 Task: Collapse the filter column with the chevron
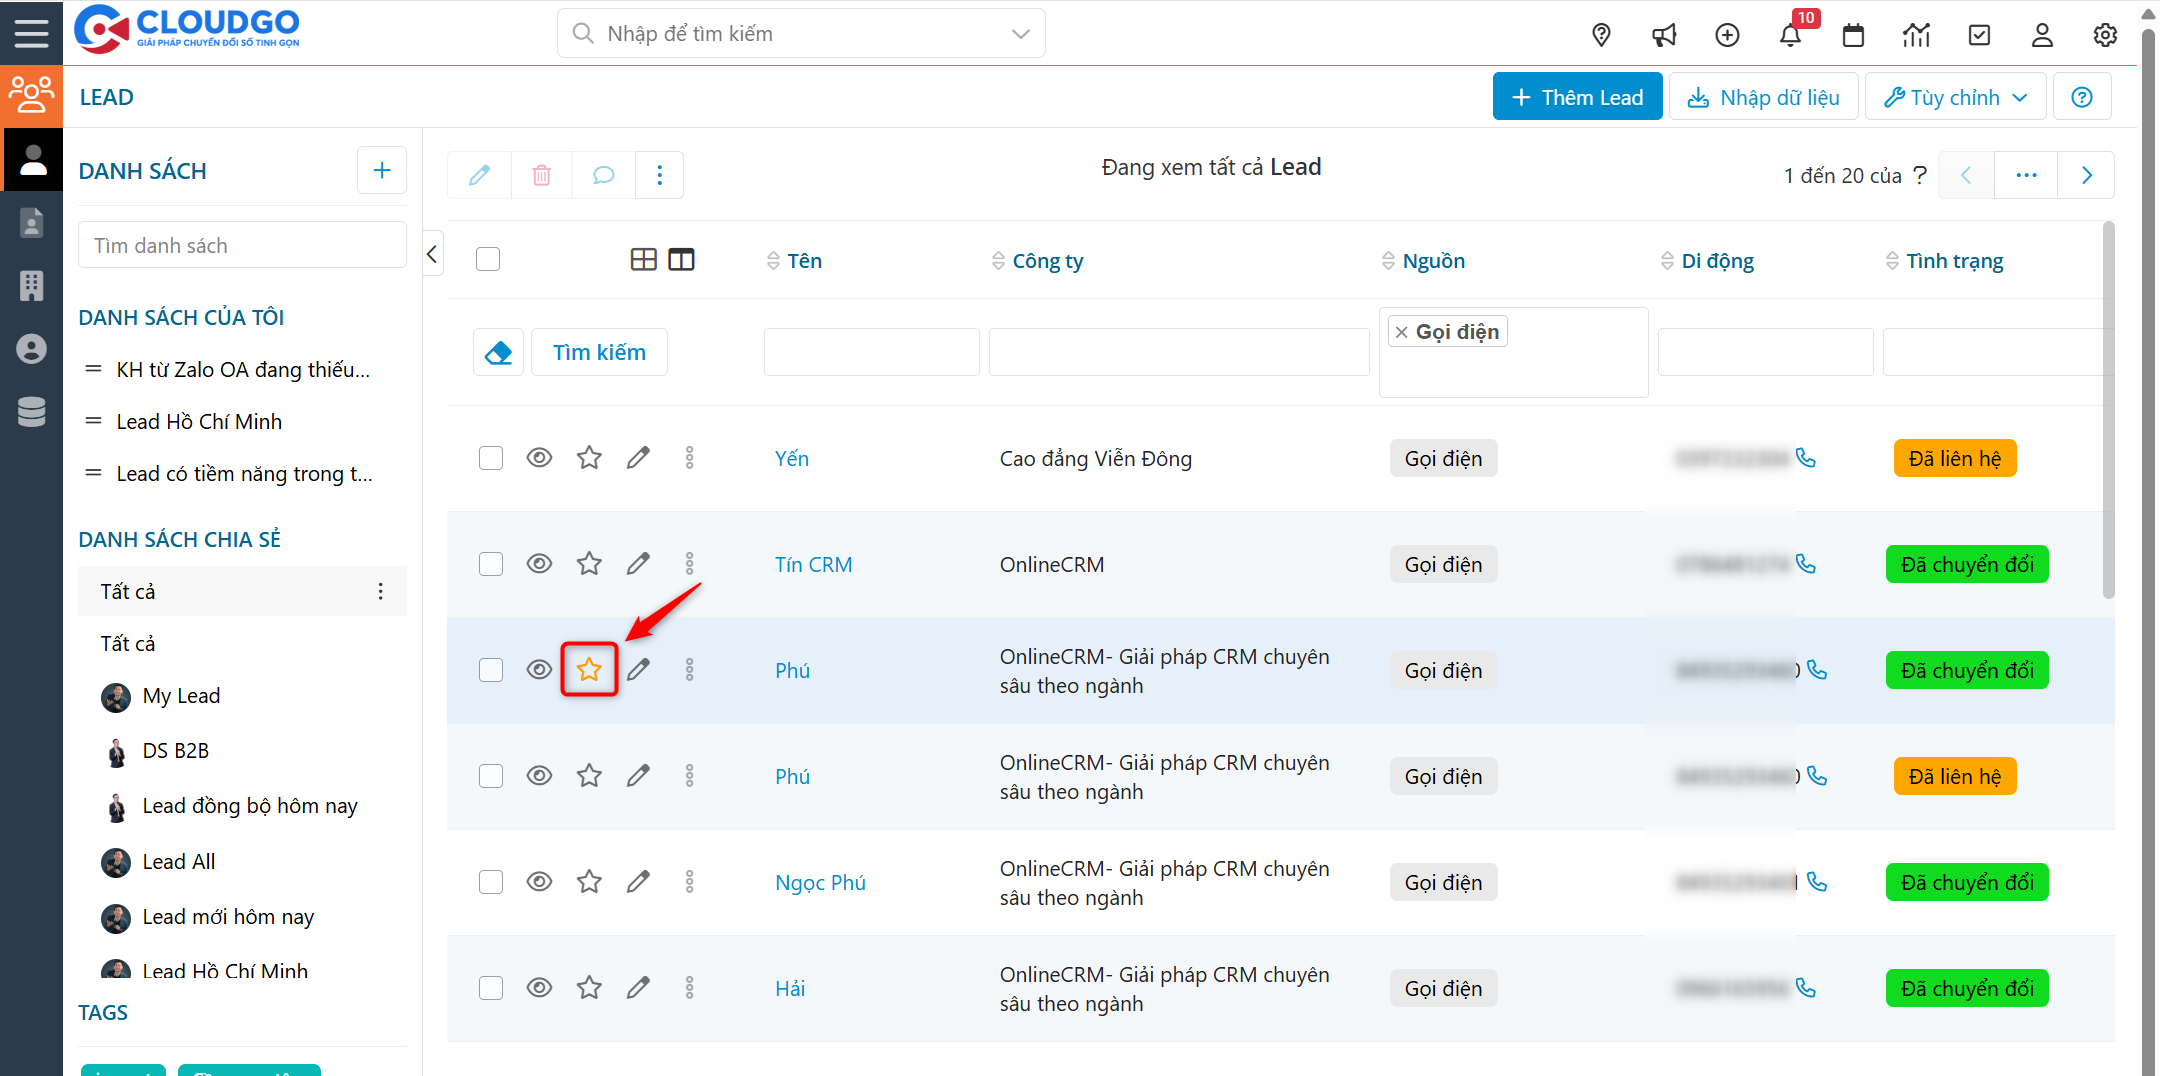[432, 253]
